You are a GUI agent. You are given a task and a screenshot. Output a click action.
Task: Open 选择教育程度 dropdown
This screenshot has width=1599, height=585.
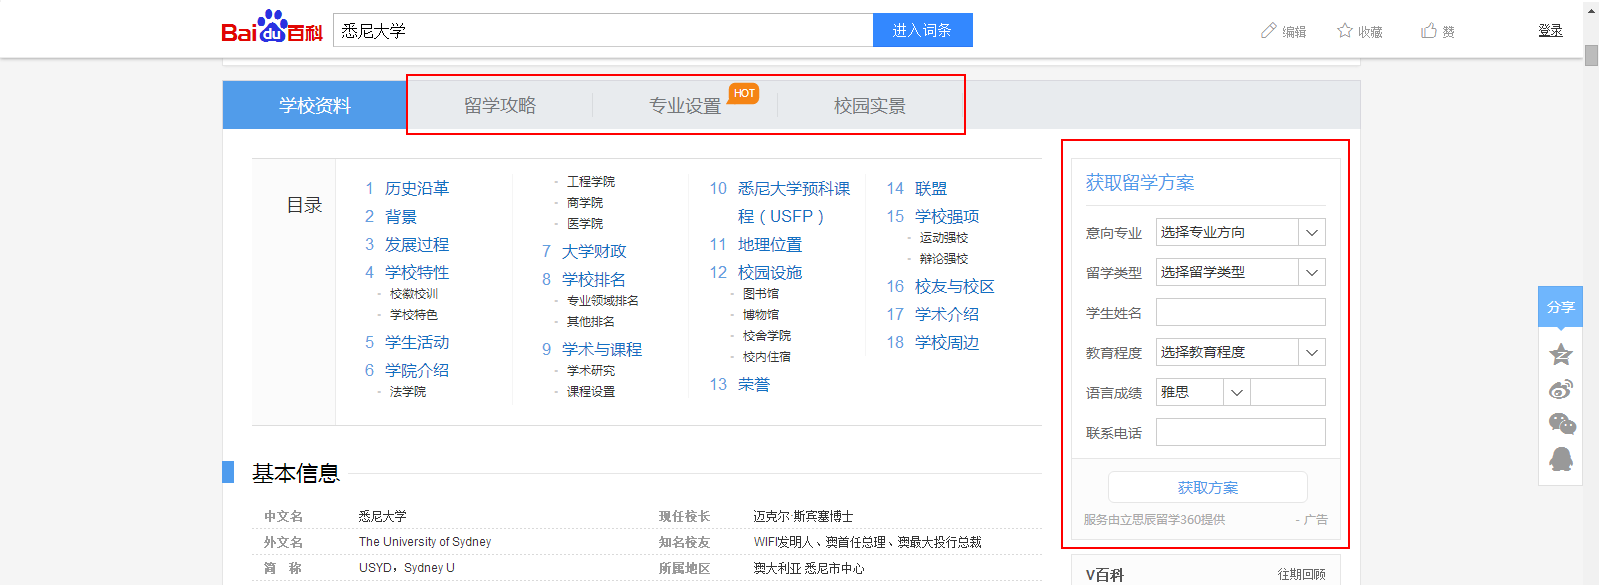pyautogui.click(x=1241, y=352)
